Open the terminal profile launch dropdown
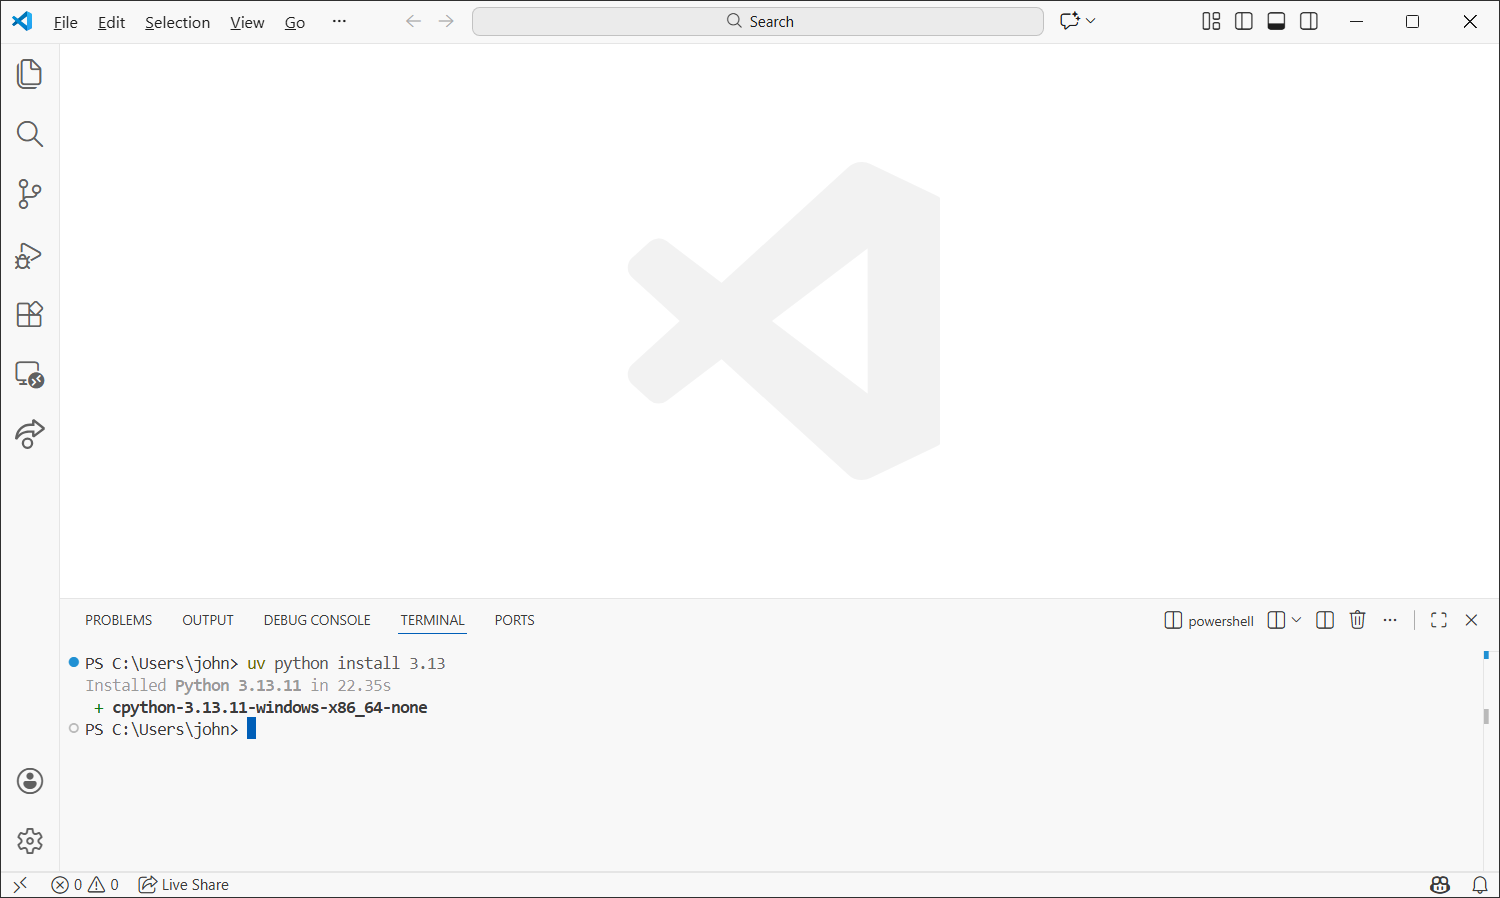The width and height of the screenshot is (1500, 898). (x=1297, y=620)
